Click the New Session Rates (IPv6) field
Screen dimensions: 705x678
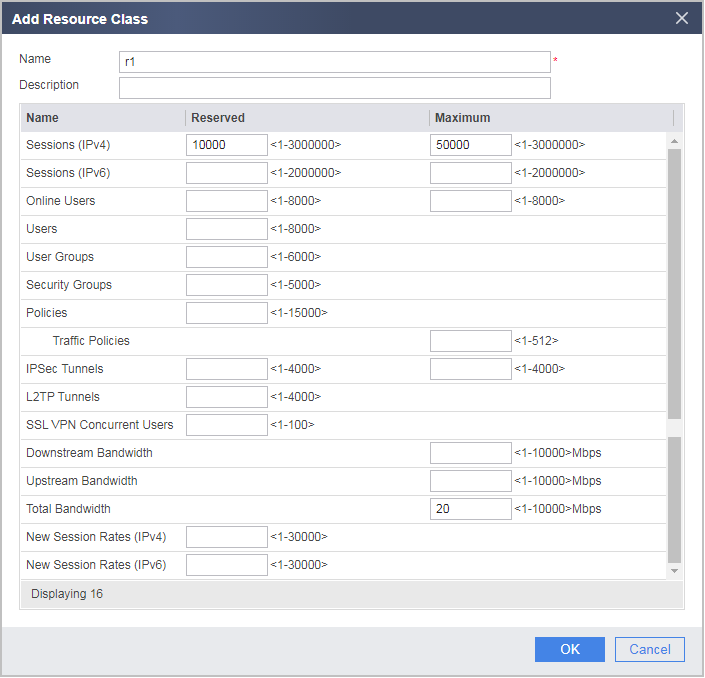click(x=227, y=565)
